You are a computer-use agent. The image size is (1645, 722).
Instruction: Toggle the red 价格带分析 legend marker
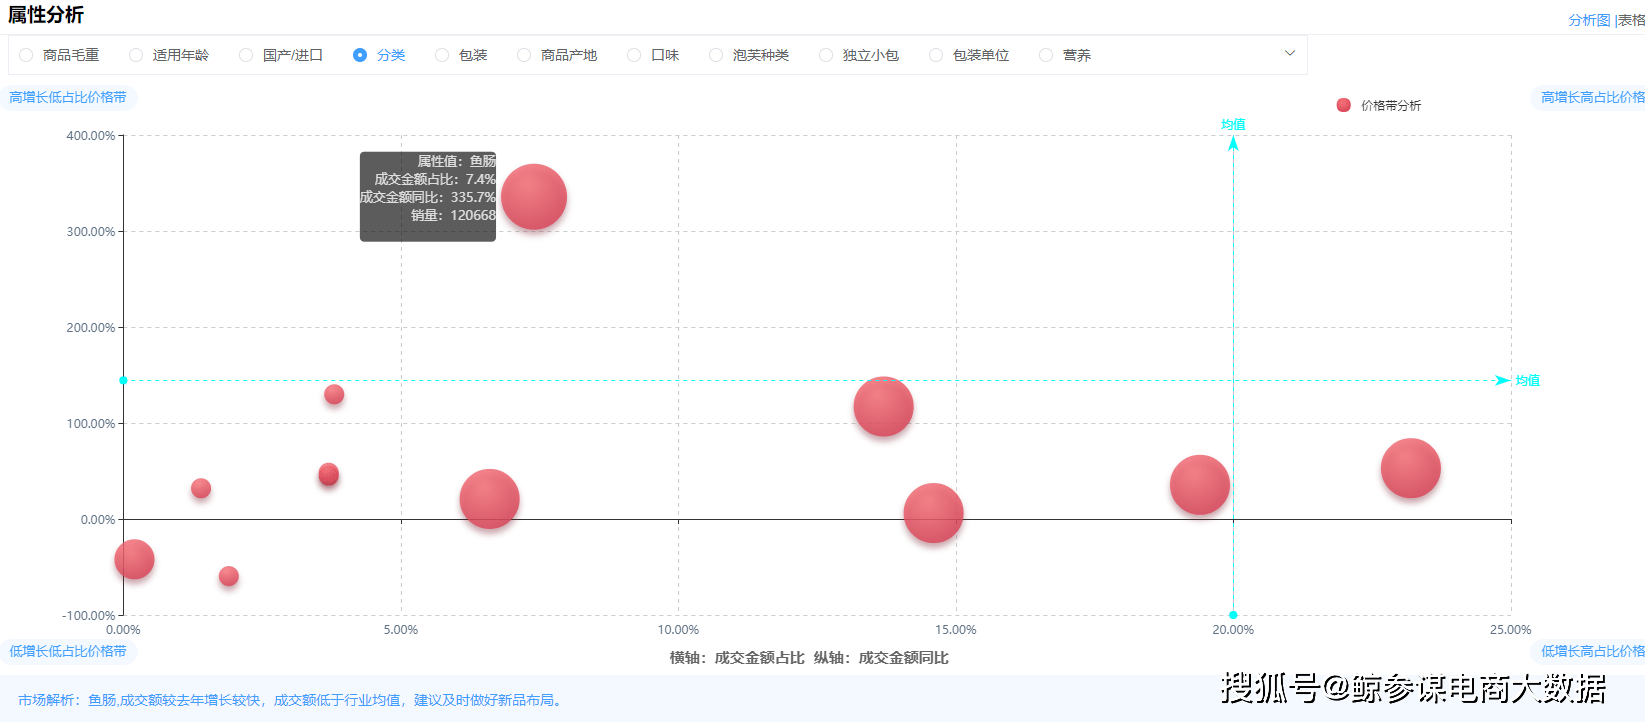click(x=1343, y=105)
